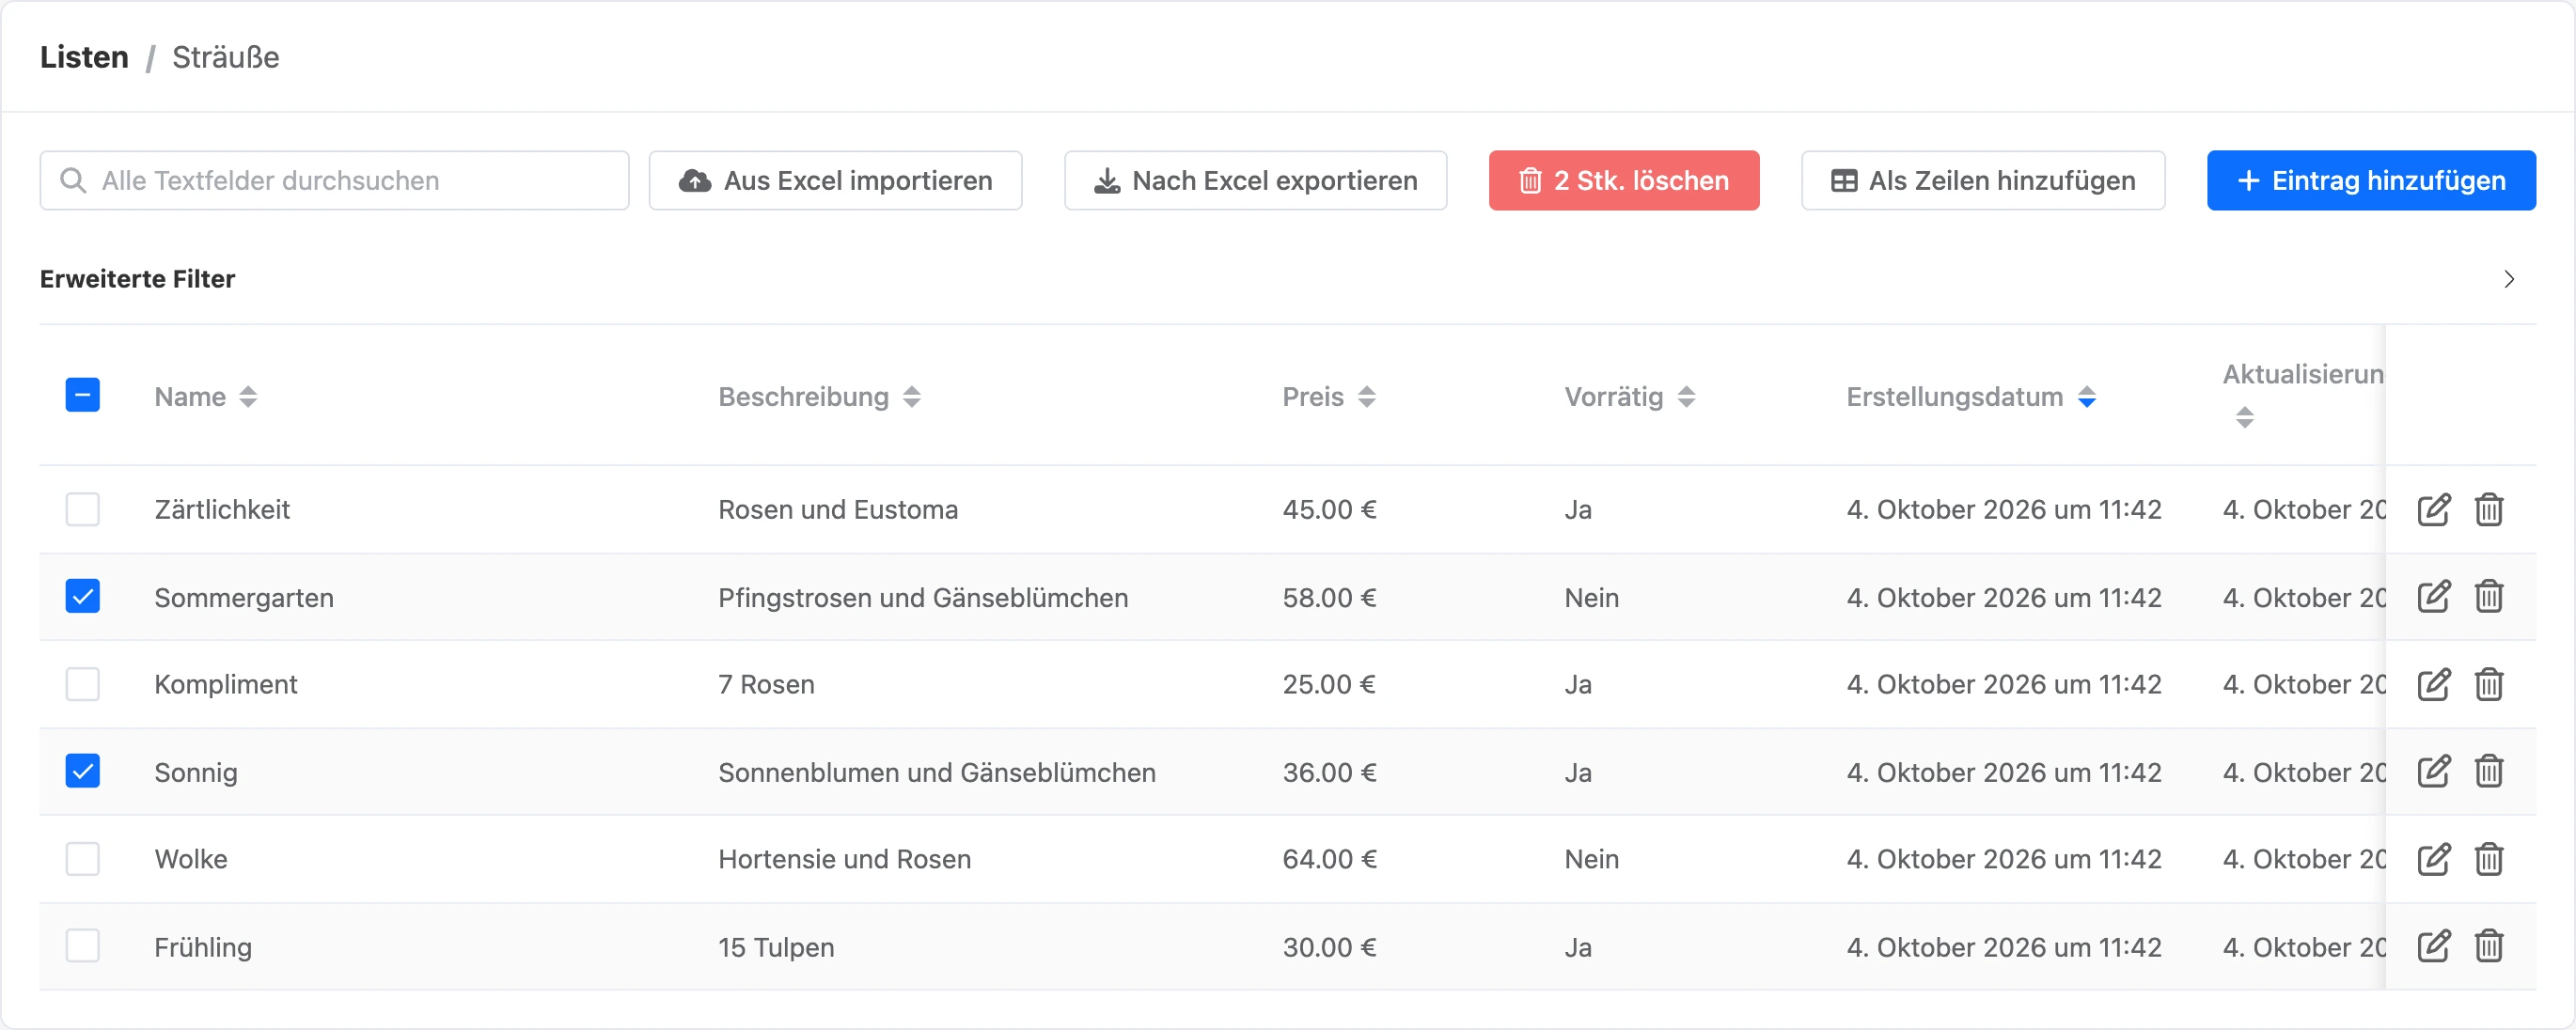Delete the Sommergarten entry via trash icon
The image size is (2576, 1030).
2488,597
